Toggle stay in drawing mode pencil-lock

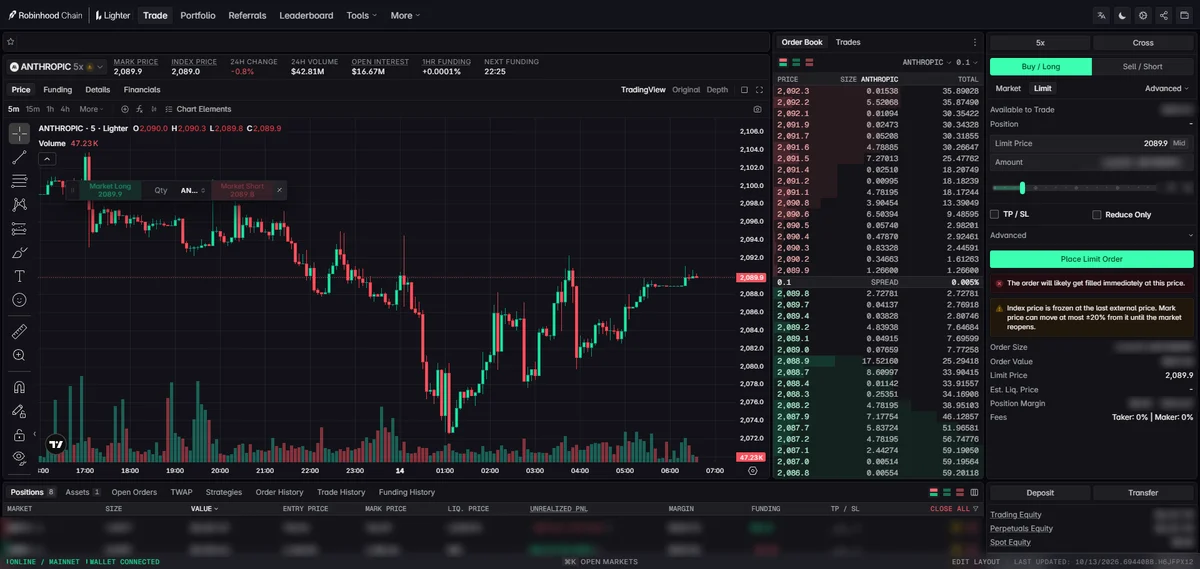[19, 411]
